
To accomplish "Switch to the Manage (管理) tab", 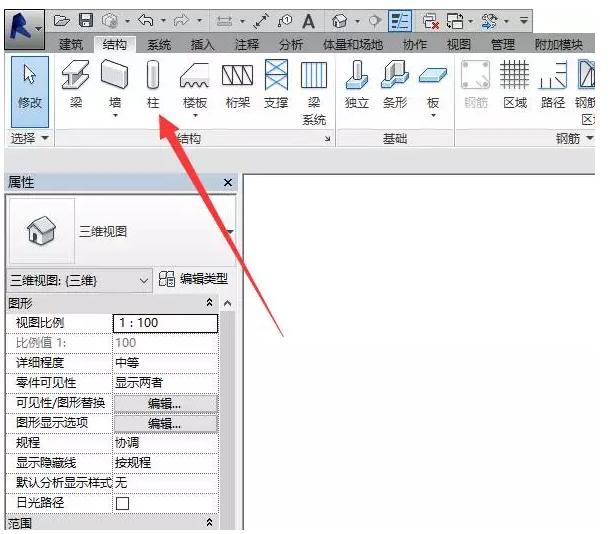I will pos(503,45).
